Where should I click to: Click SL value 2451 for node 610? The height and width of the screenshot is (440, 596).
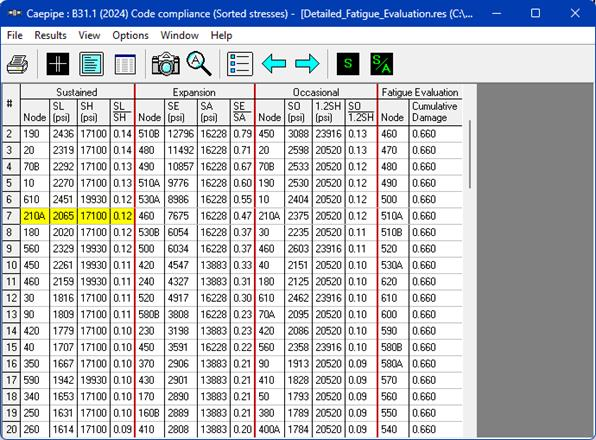coord(63,199)
